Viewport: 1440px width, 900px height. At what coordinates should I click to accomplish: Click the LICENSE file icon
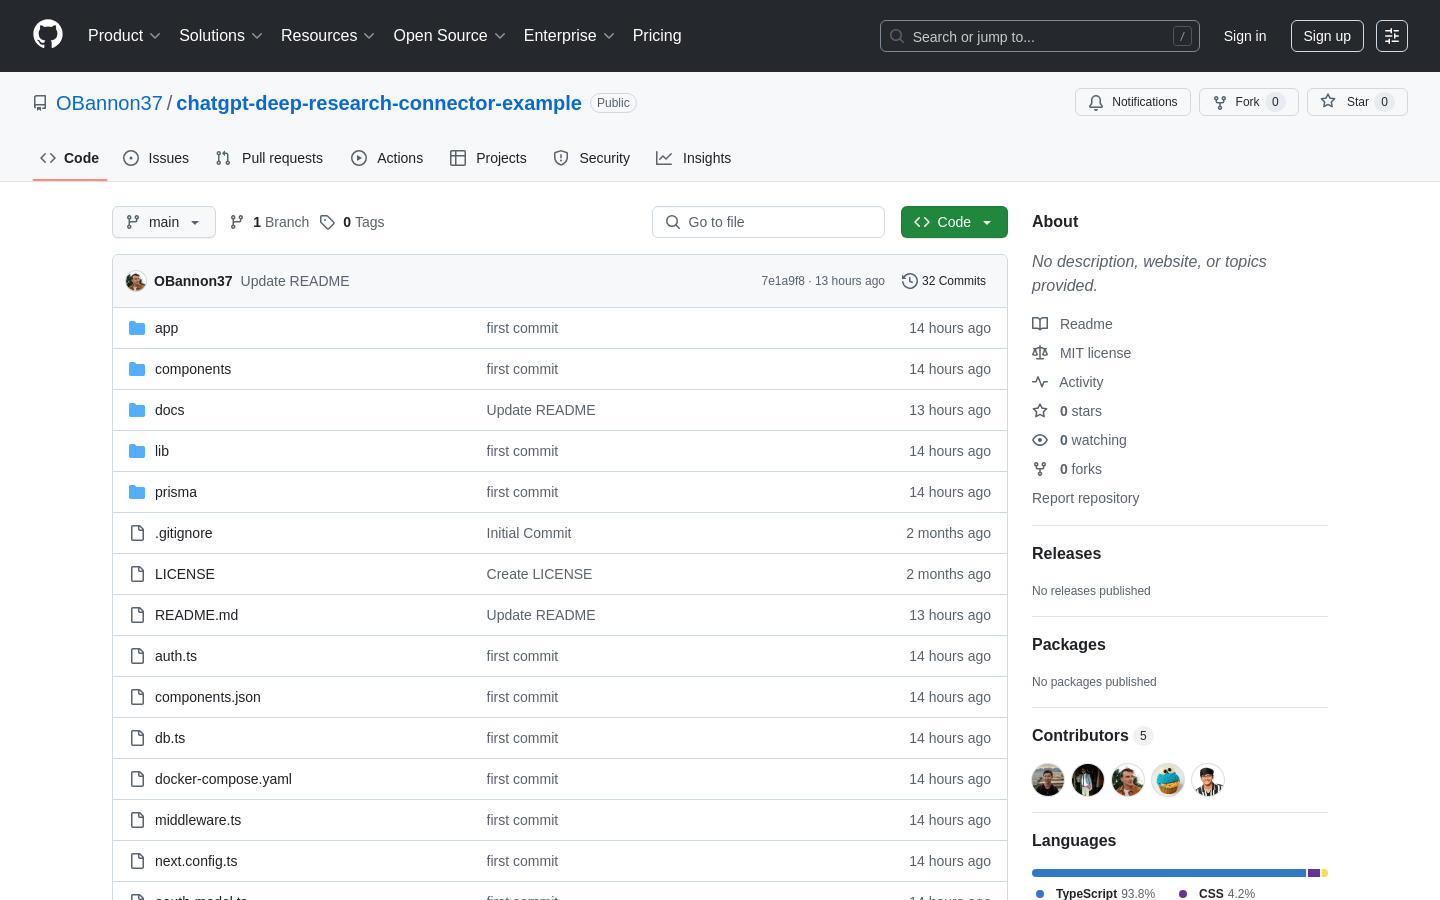click(137, 574)
